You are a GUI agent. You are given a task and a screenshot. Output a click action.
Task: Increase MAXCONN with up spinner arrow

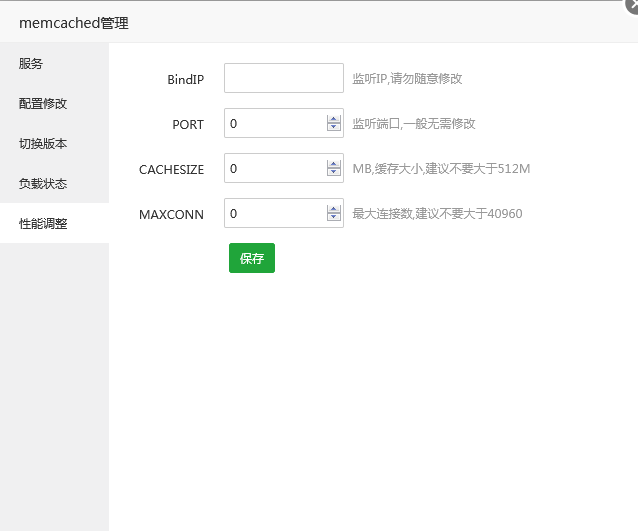[334, 209]
